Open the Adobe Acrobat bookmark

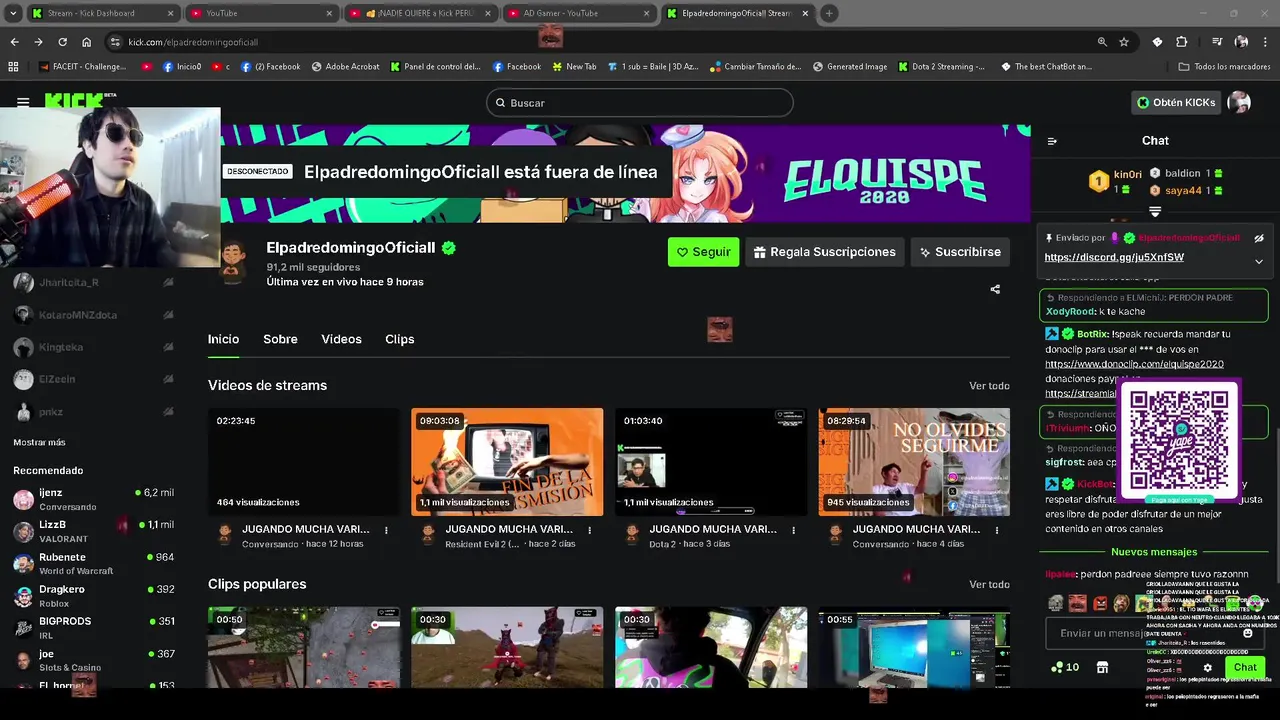[x=345, y=67]
